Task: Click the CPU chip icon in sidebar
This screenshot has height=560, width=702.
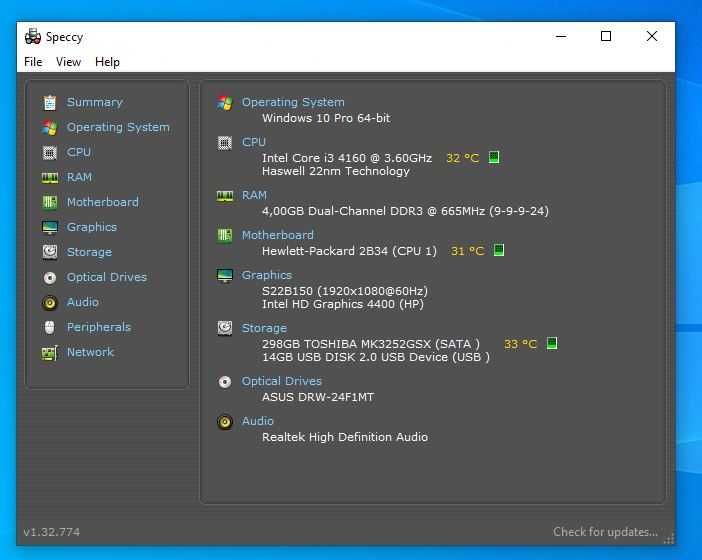Action: coord(50,153)
